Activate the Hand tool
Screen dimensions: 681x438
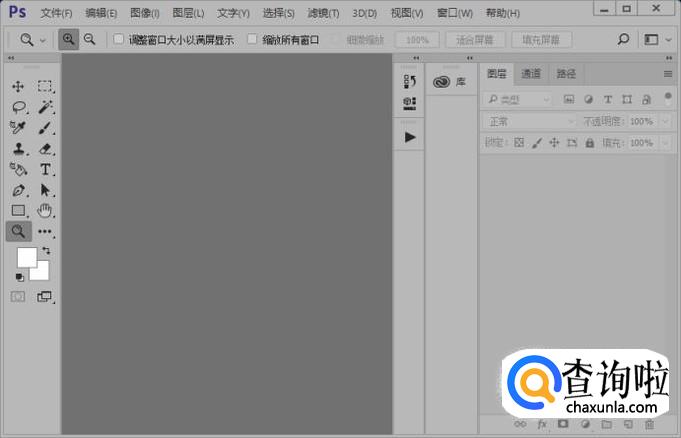(45, 211)
